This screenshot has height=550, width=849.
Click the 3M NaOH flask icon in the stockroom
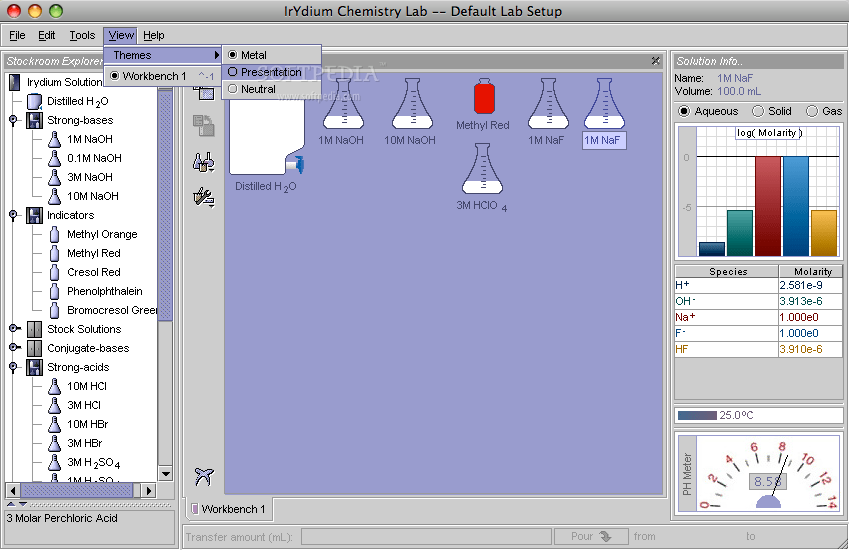click(54, 177)
